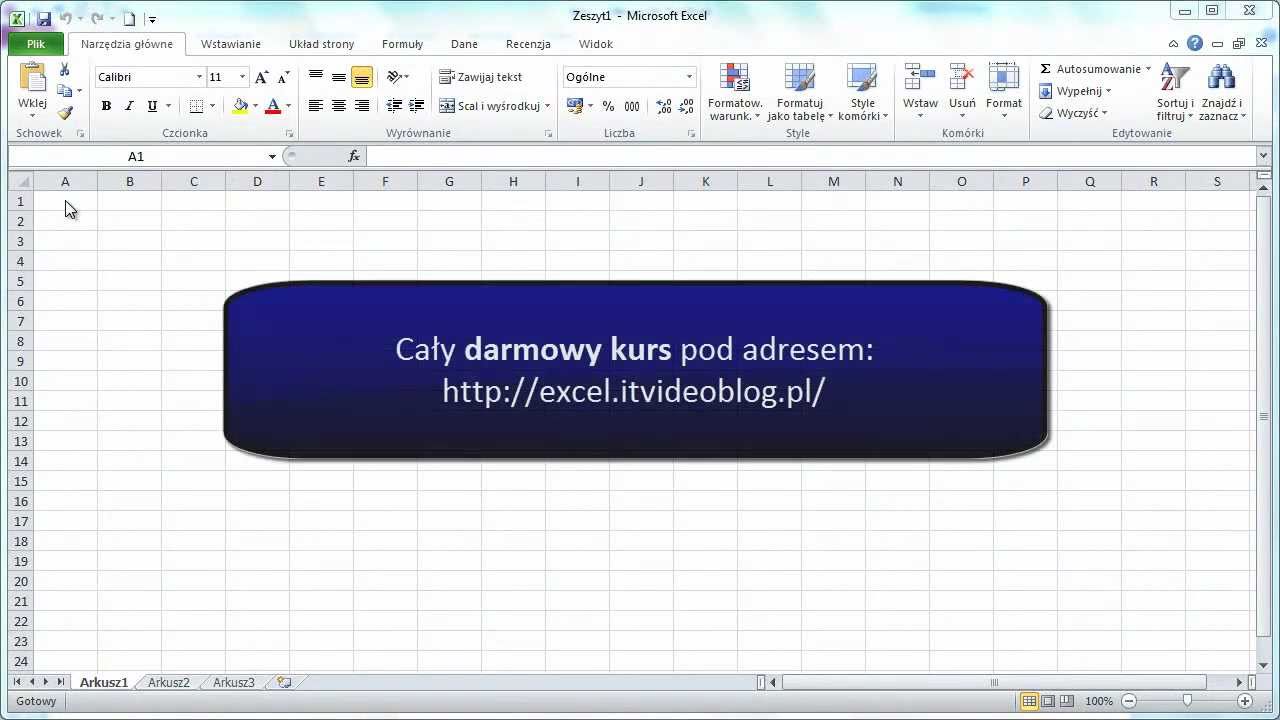Click the borders icon

pyautogui.click(x=196, y=106)
